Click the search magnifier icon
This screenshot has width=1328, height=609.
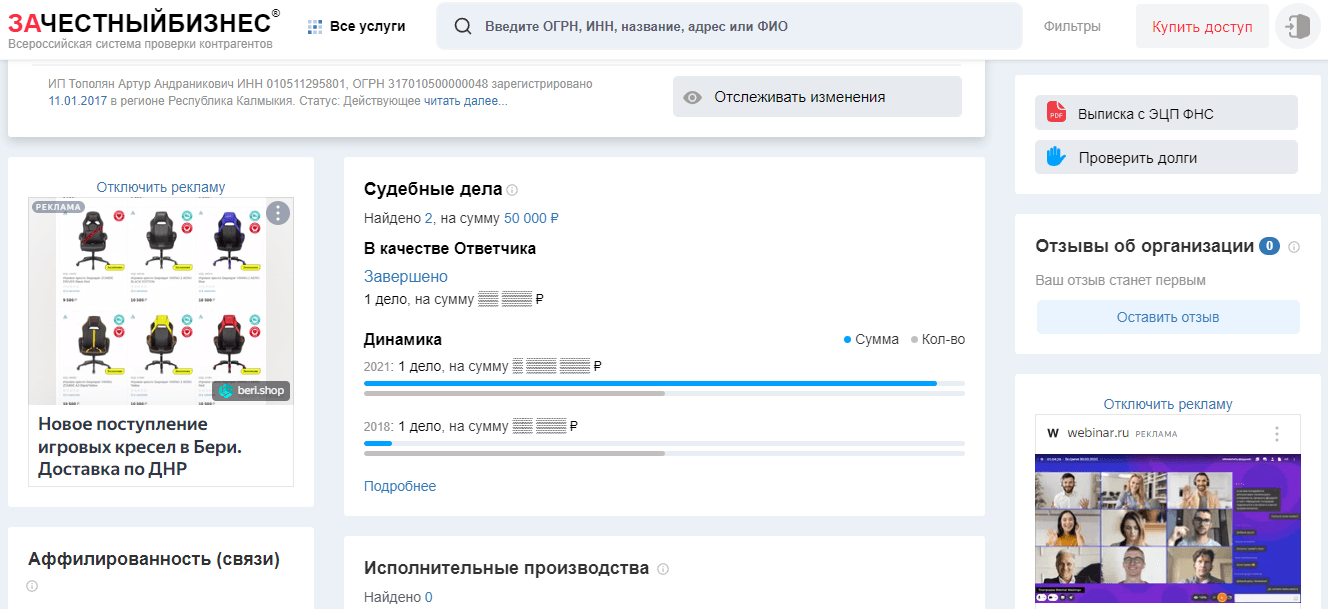tap(463, 26)
